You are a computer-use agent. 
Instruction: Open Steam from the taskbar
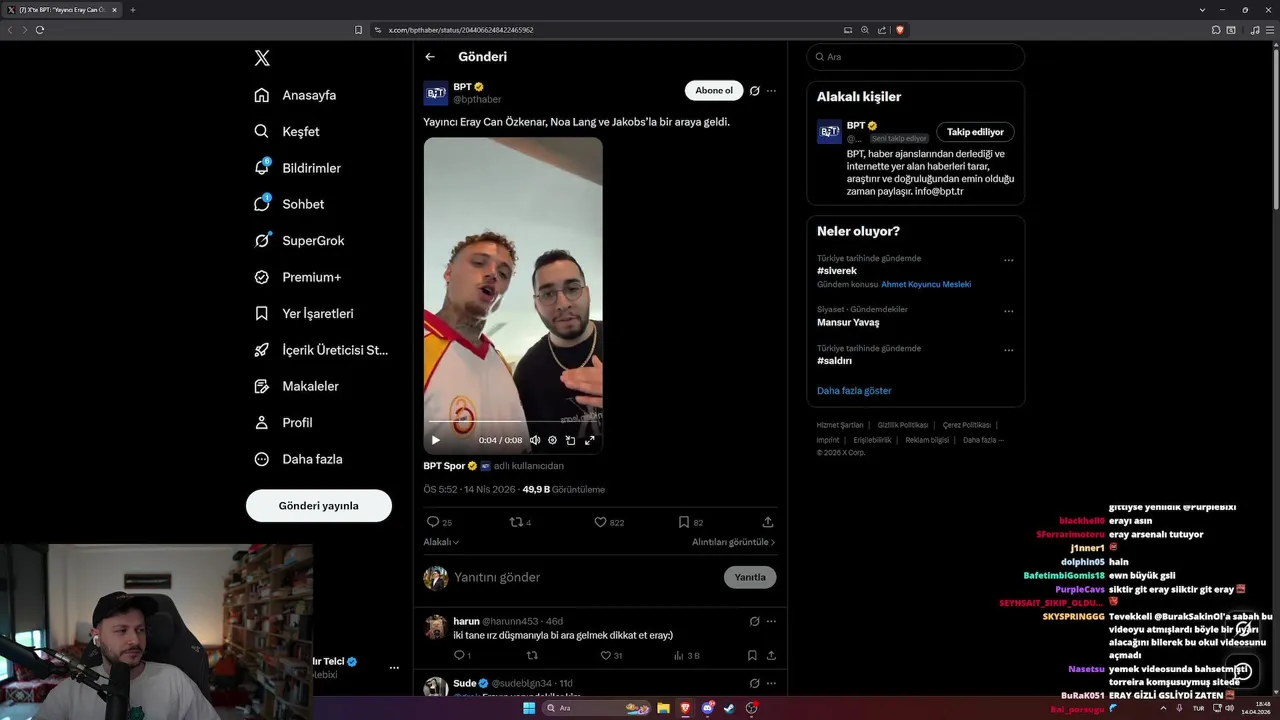(729, 708)
